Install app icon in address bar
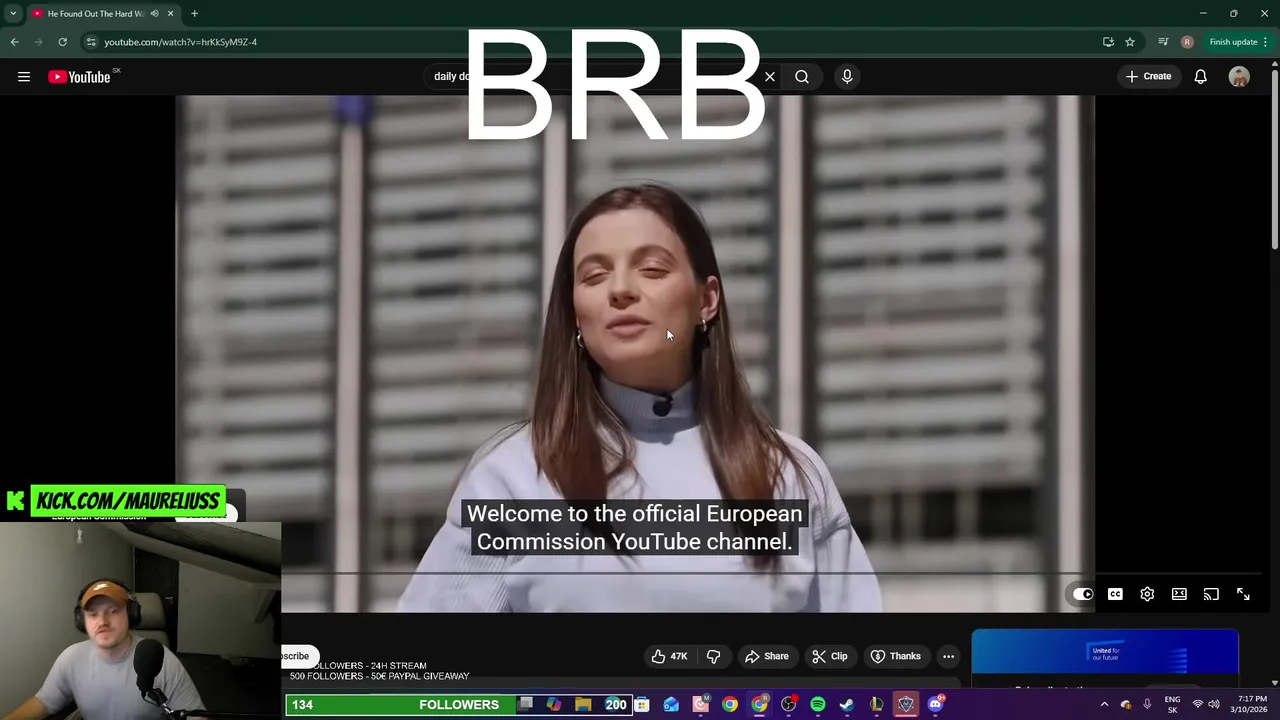The height and width of the screenshot is (720, 1280). (1108, 42)
